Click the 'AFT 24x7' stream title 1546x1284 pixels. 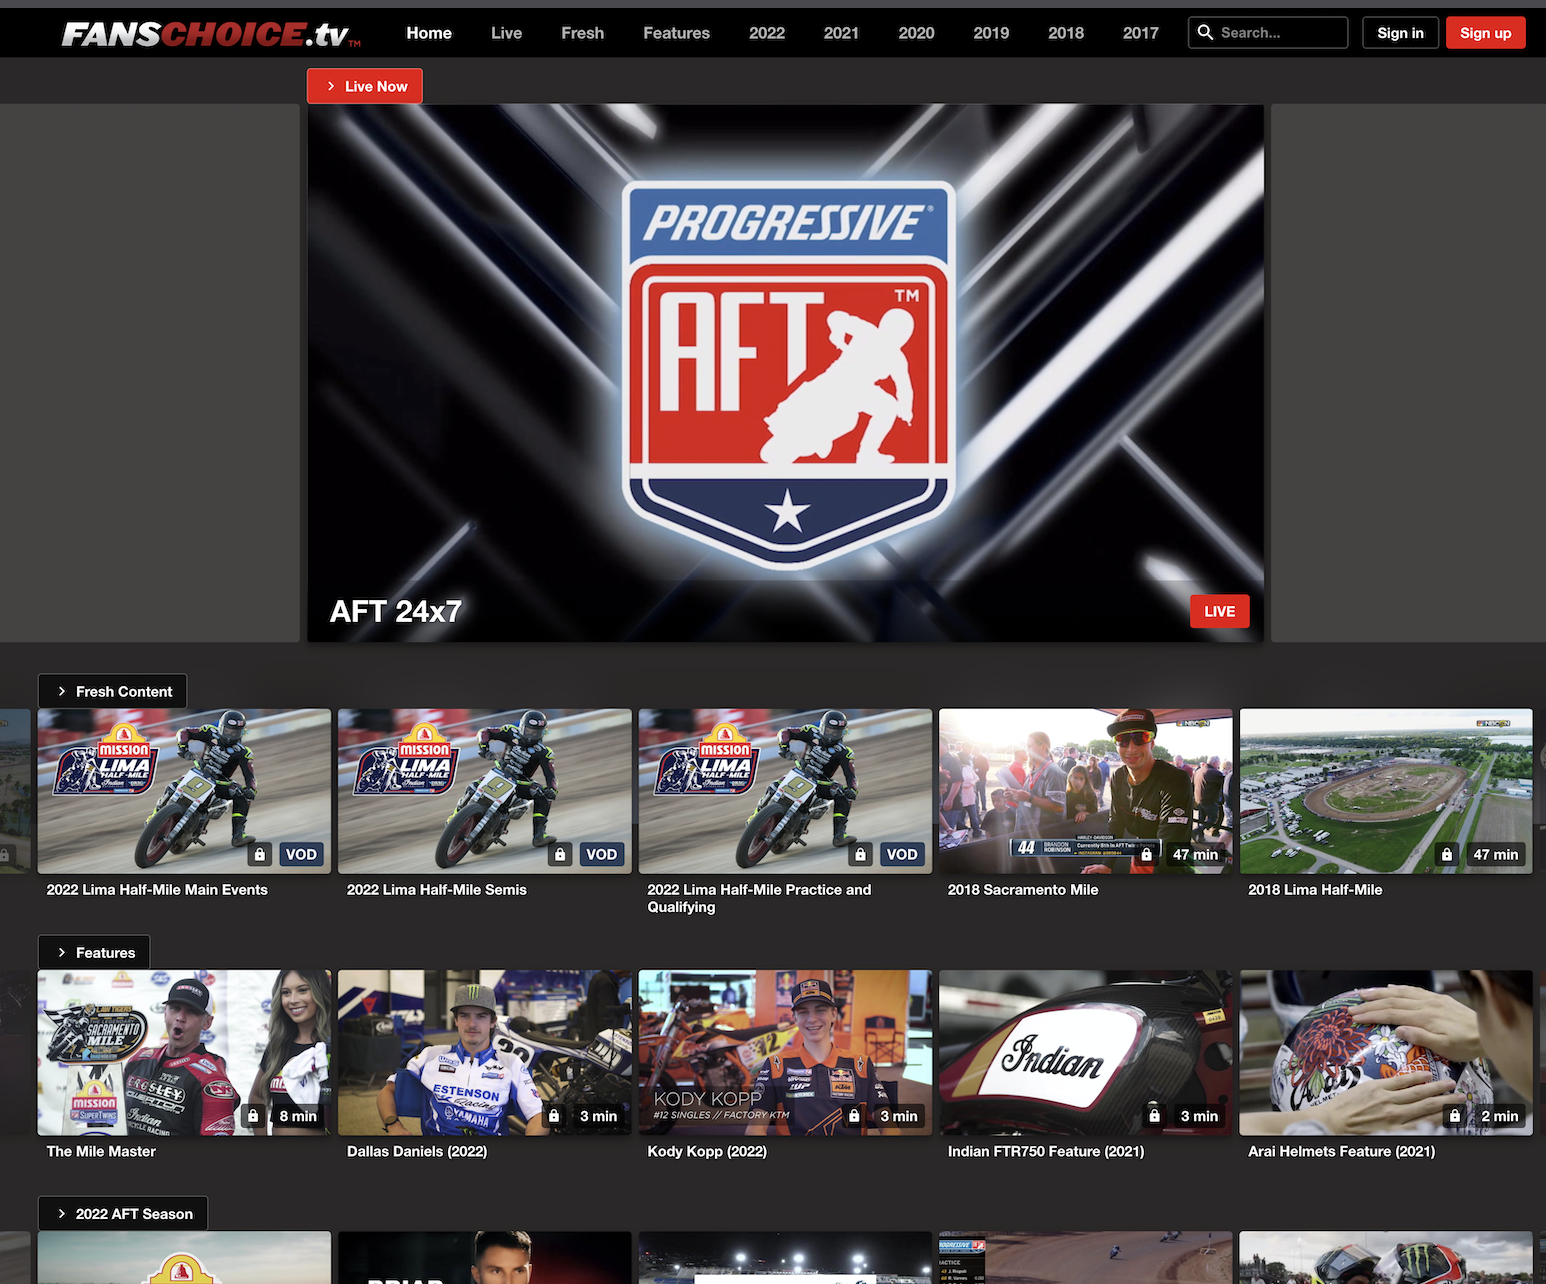396,611
